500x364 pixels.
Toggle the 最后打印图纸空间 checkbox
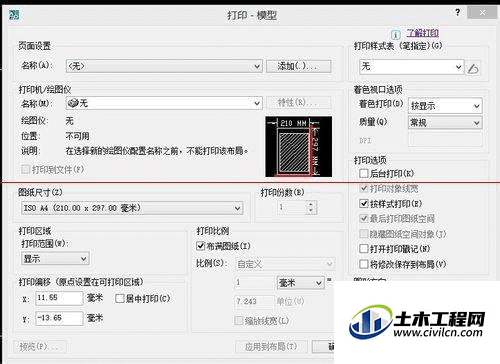coord(364,219)
